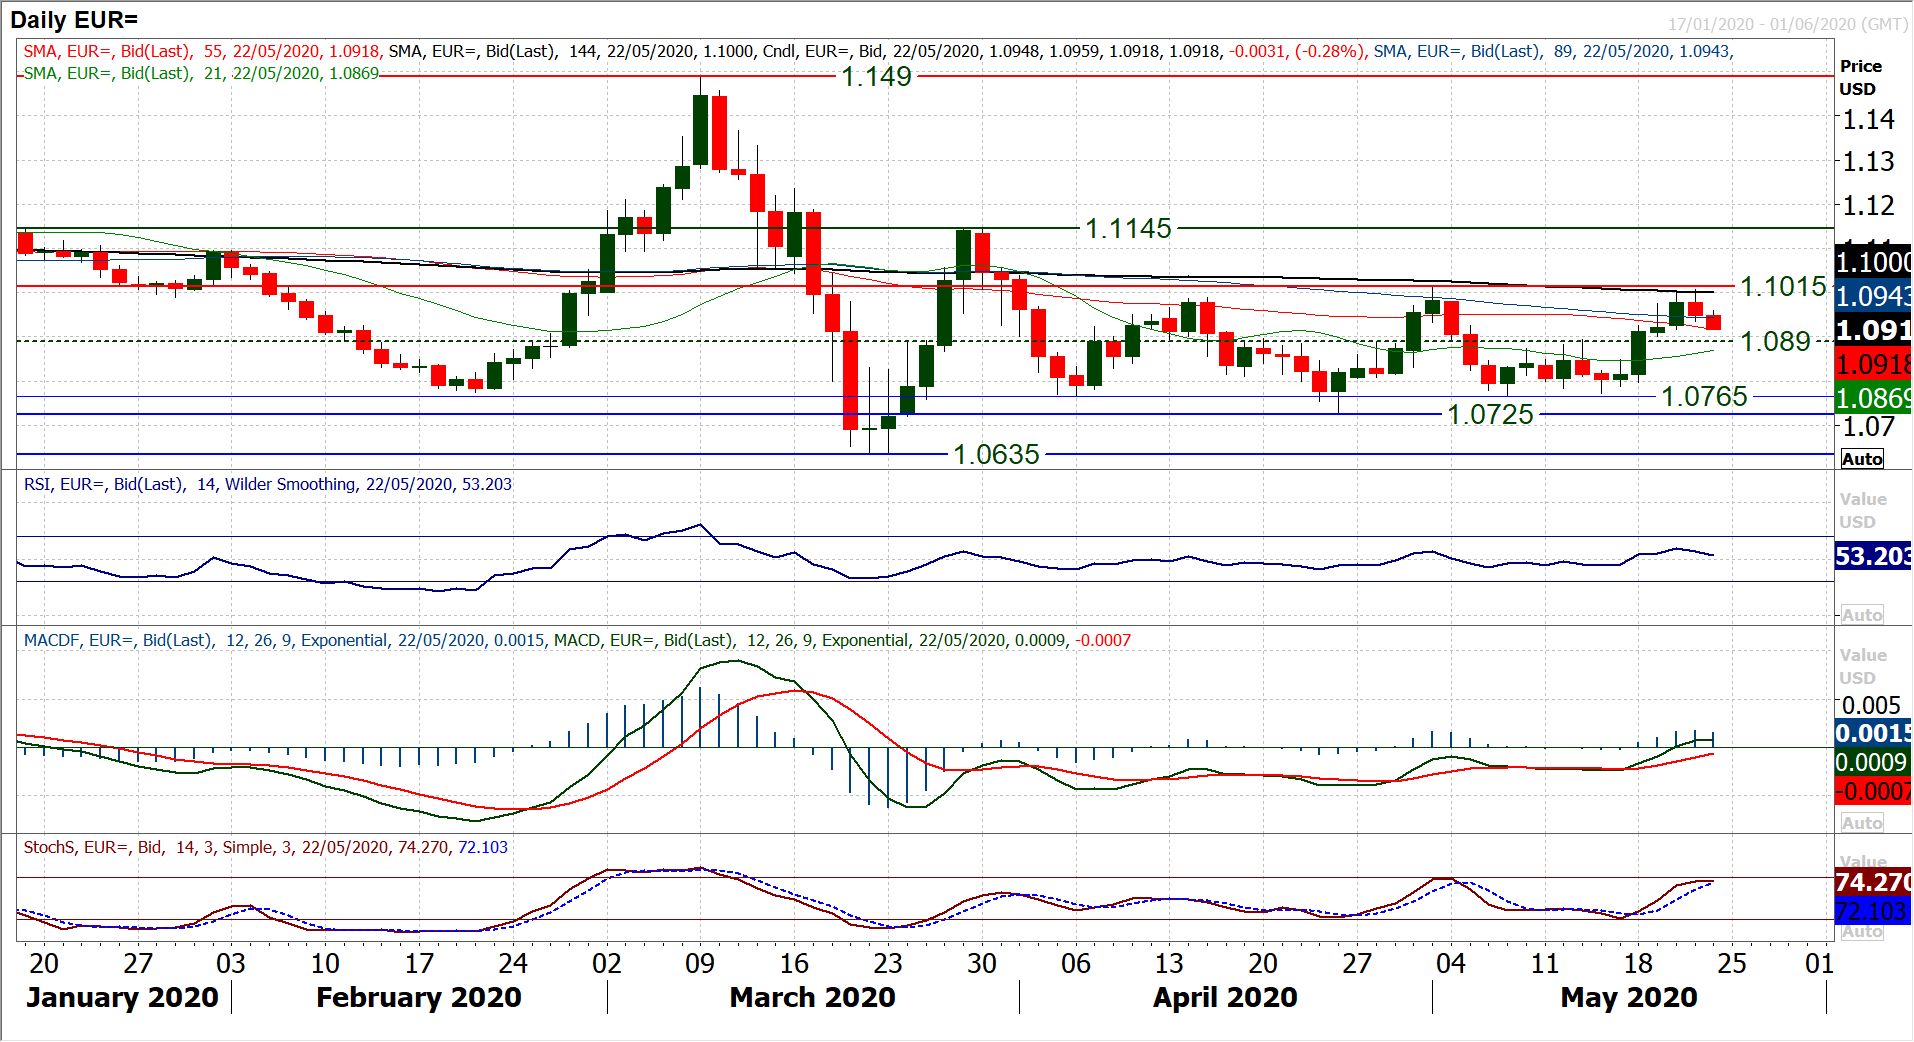
Task: Select the 1.0765 support level label
Action: (x=1704, y=397)
